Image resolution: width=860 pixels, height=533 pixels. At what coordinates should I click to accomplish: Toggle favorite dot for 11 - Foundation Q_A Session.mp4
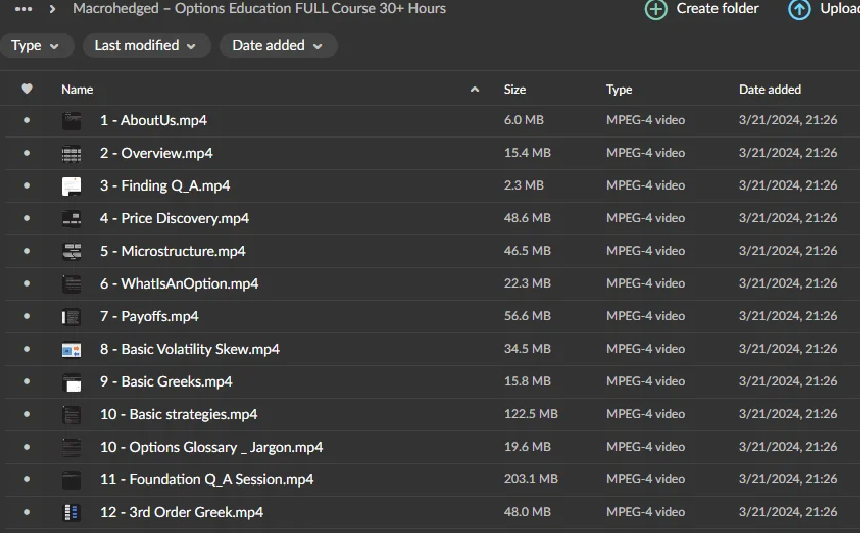[x=27, y=480]
